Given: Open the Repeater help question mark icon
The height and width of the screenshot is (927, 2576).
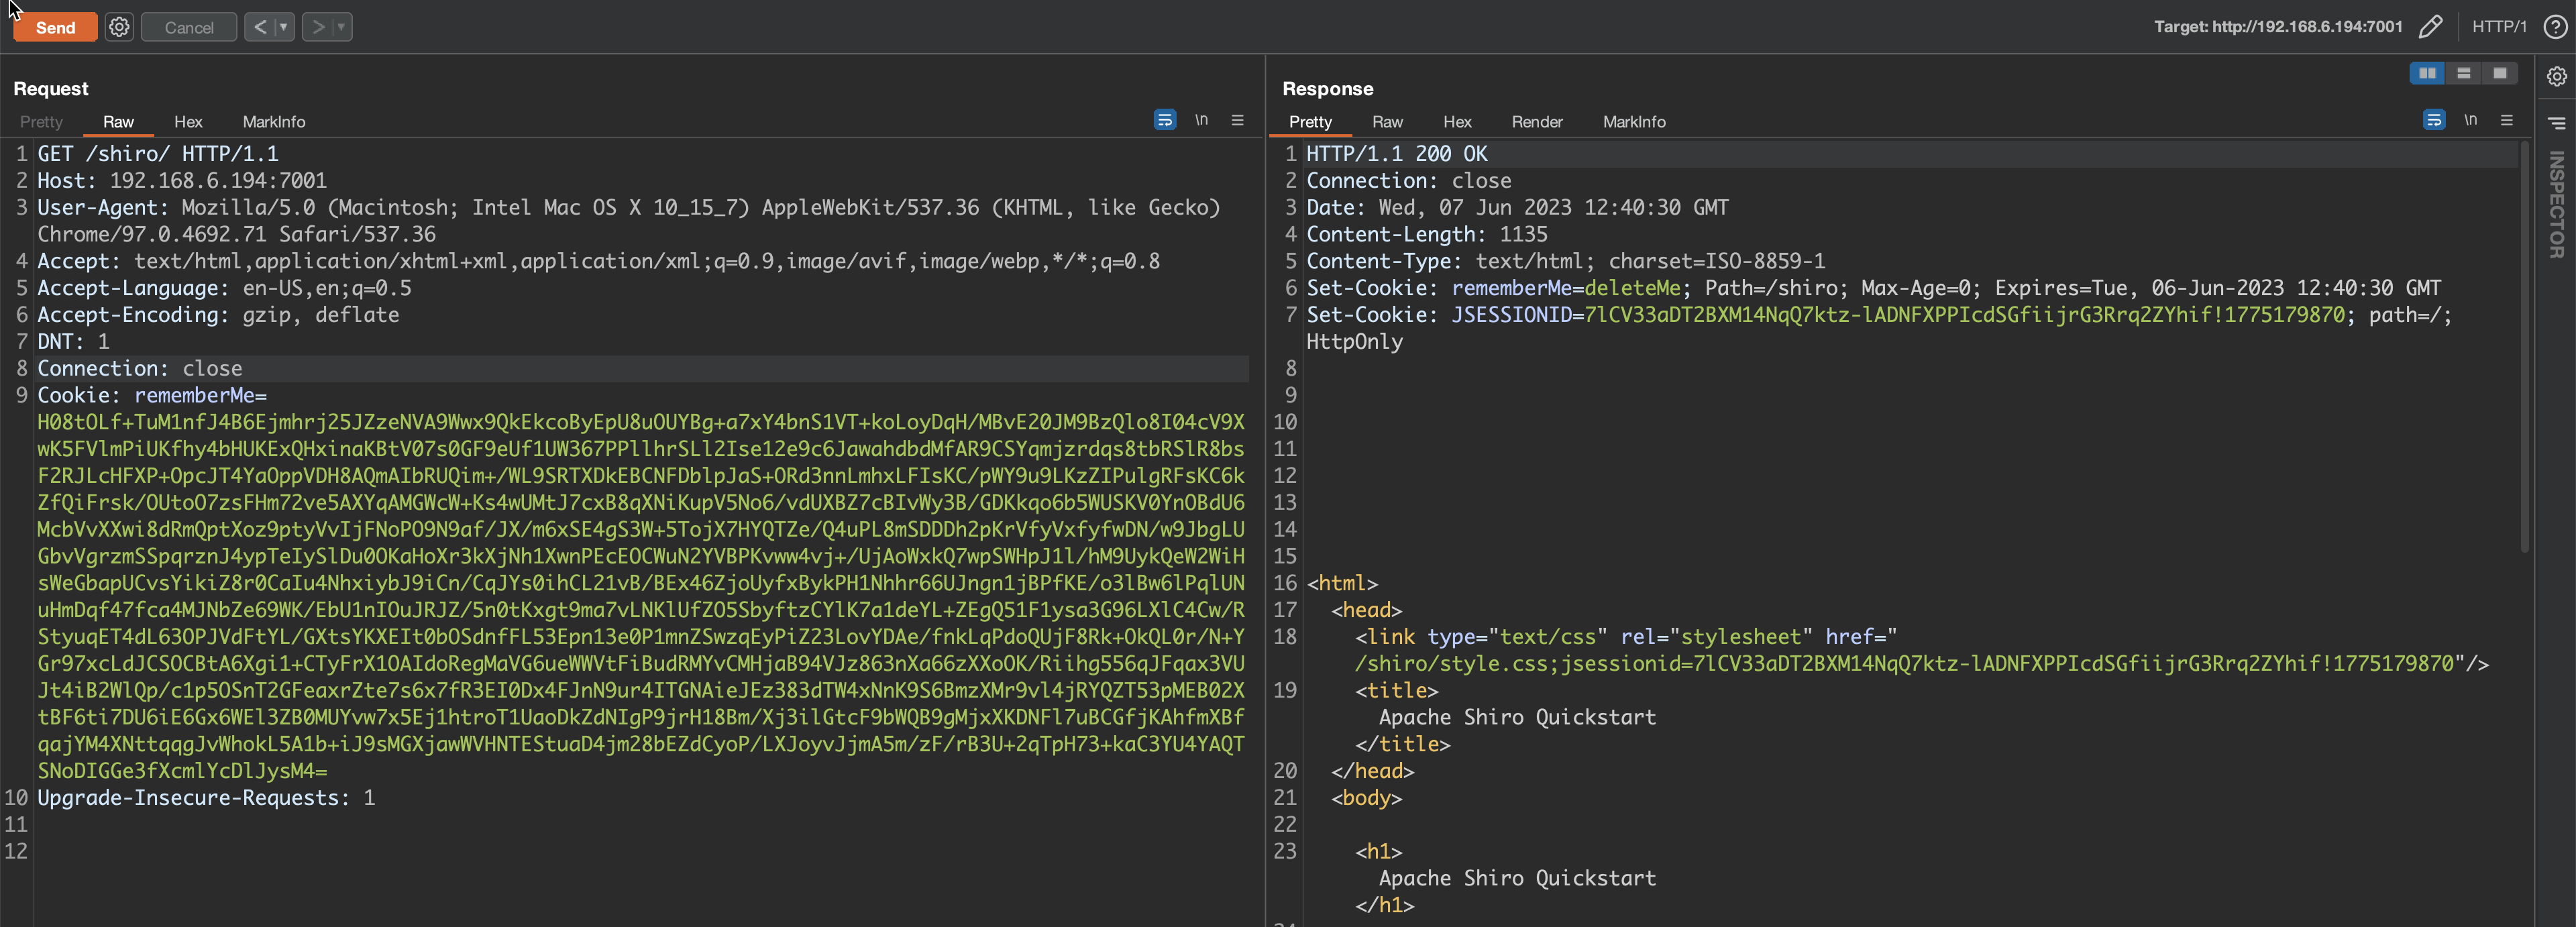Looking at the screenshot, I should click(x=2554, y=27).
